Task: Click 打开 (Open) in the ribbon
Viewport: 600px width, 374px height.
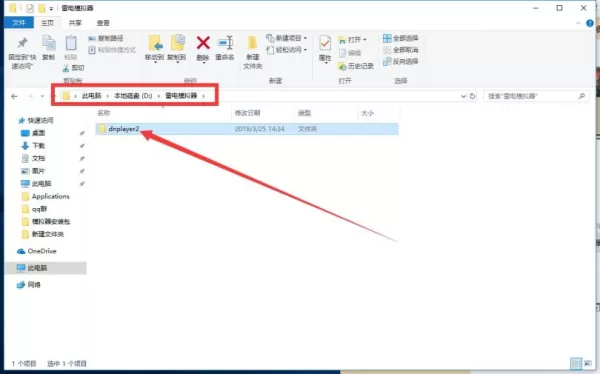Action: (352, 40)
